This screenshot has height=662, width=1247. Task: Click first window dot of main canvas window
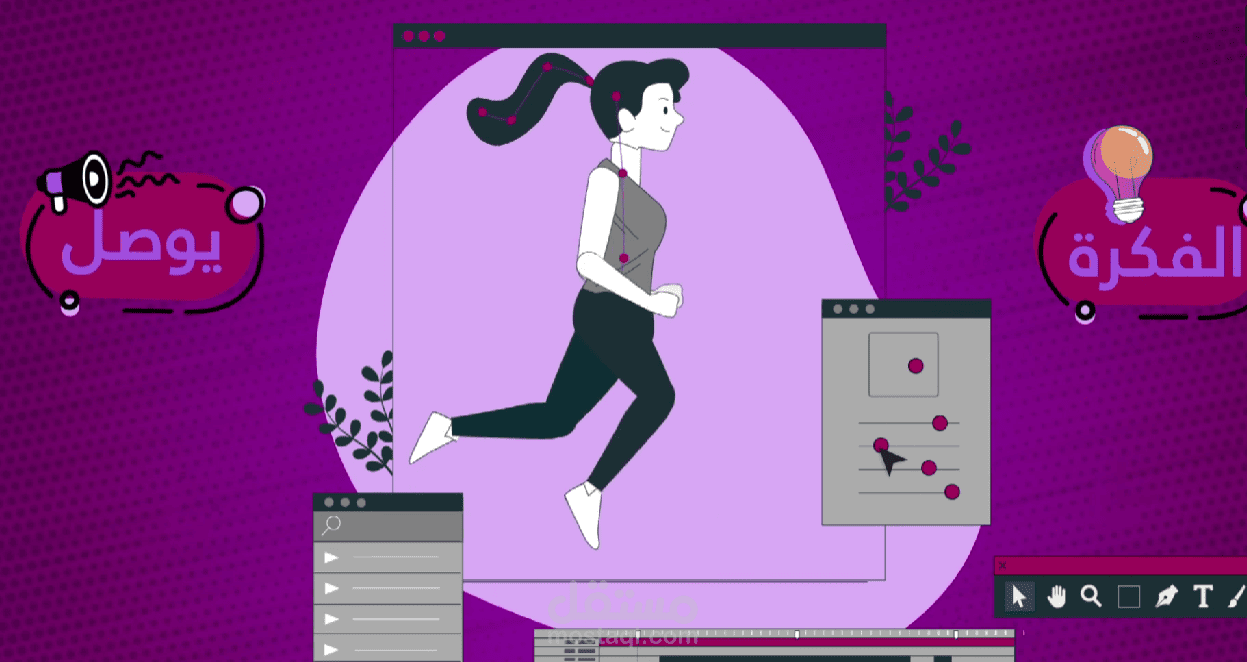click(x=408, y=36)
